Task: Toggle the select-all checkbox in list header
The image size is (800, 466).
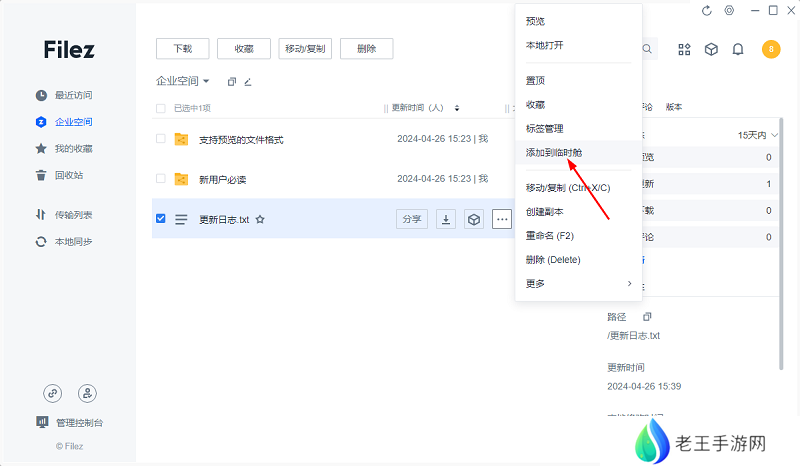Action: pos(161,108)
